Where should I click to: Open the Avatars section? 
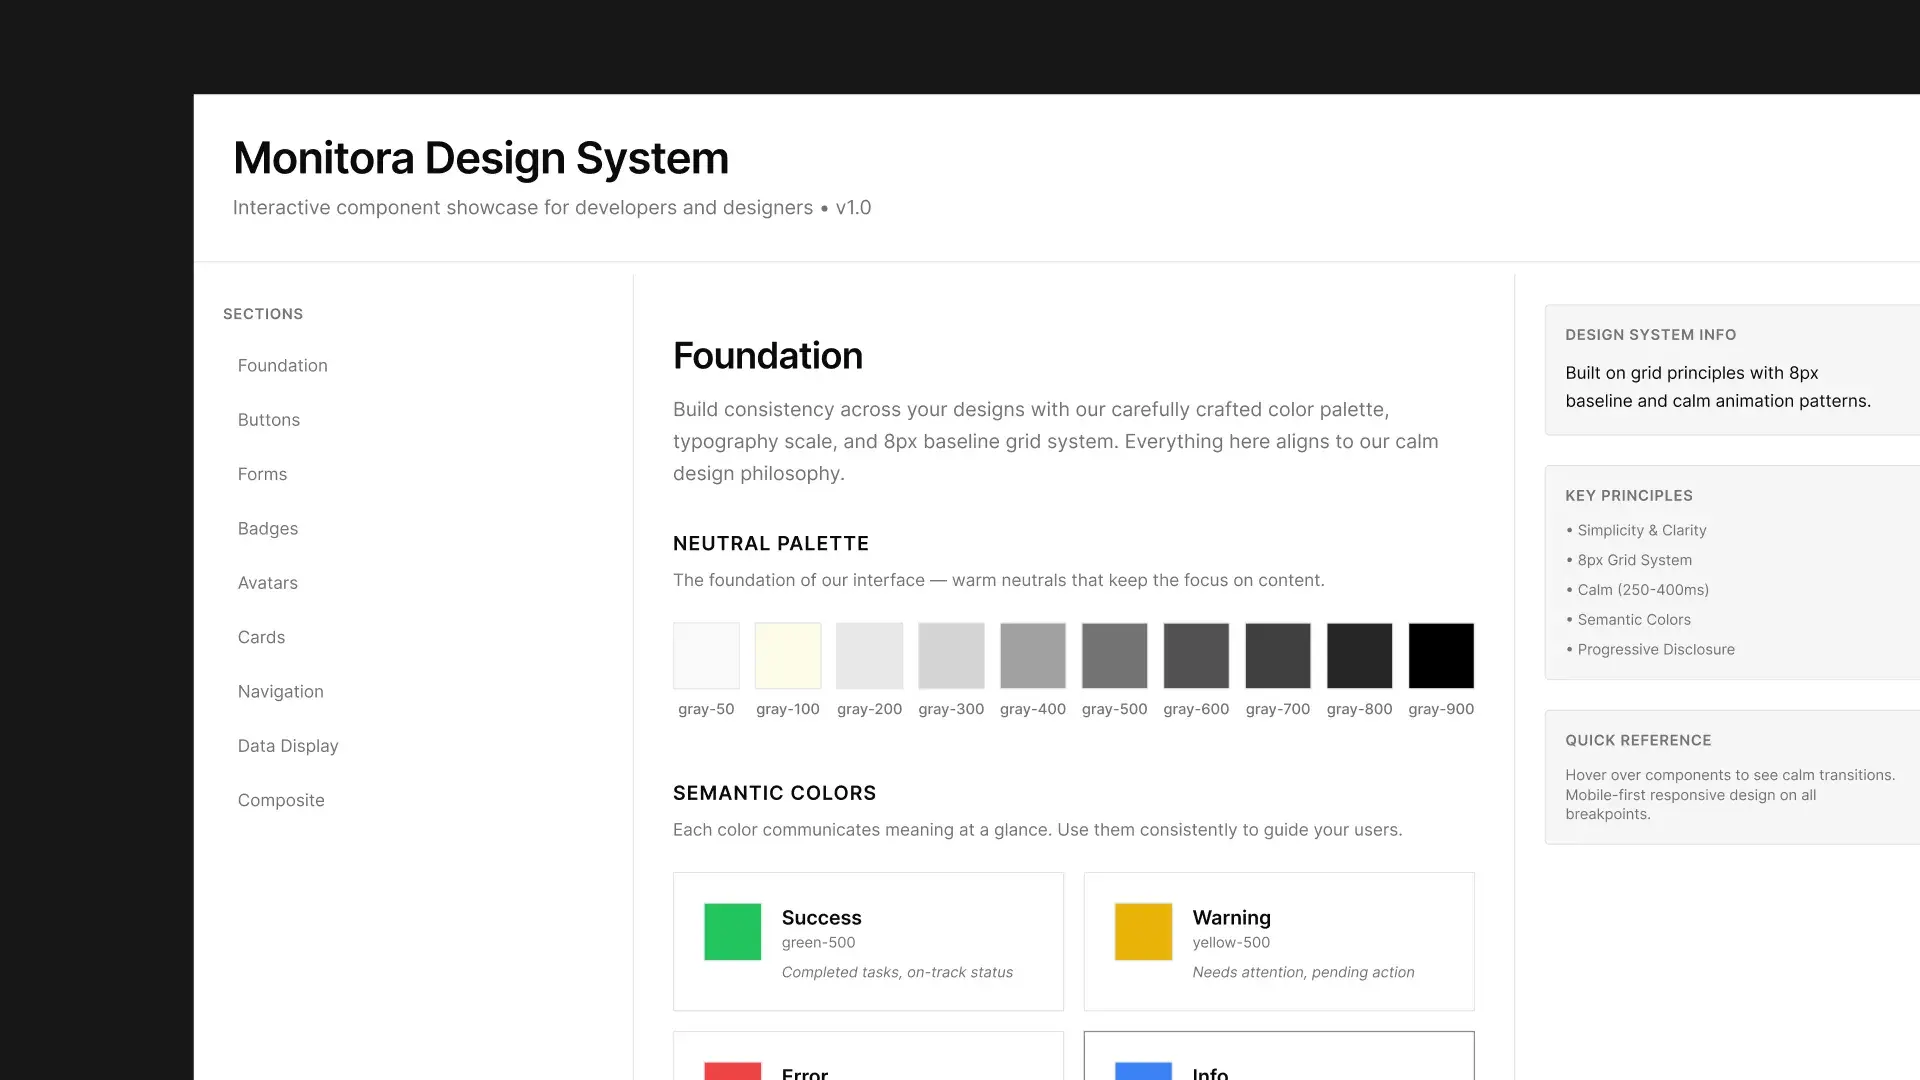pyautogui.click(x=267, y=583)
